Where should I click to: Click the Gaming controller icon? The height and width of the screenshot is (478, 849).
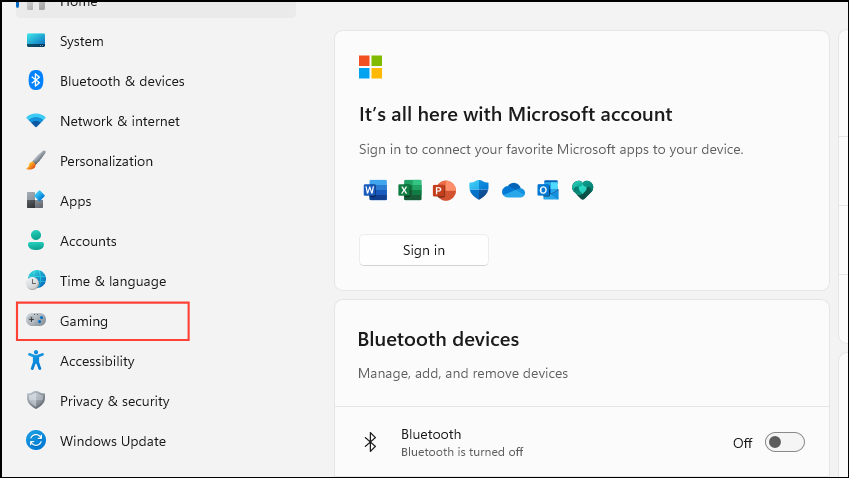click(36, 320)
